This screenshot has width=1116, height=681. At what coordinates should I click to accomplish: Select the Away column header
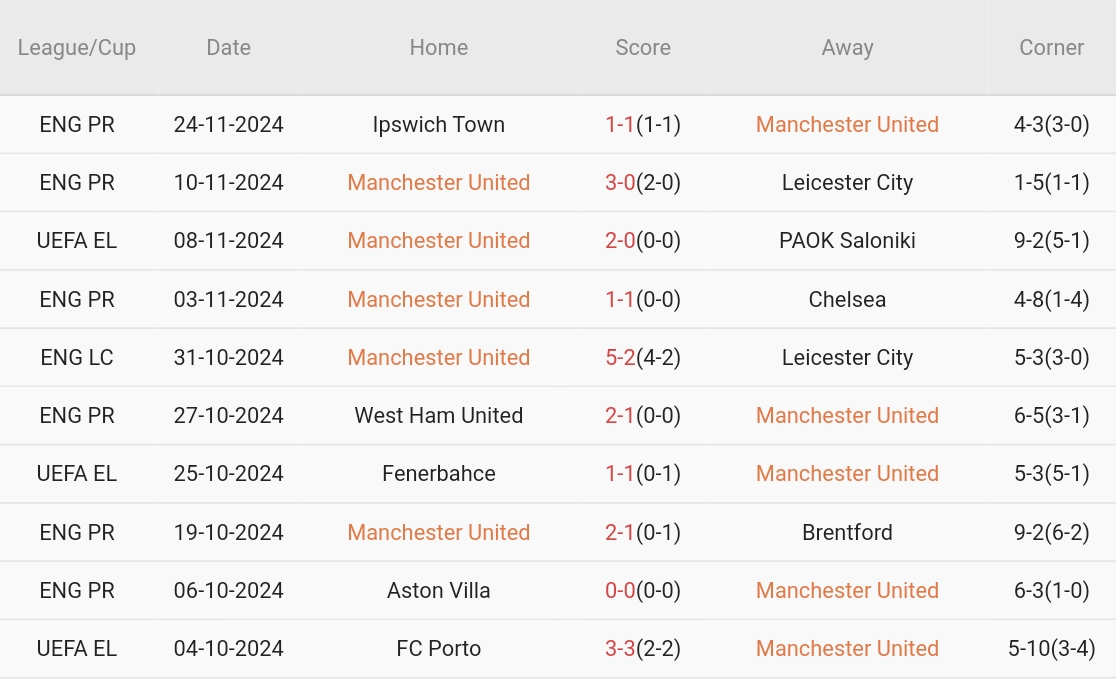(x=847, y=48)
